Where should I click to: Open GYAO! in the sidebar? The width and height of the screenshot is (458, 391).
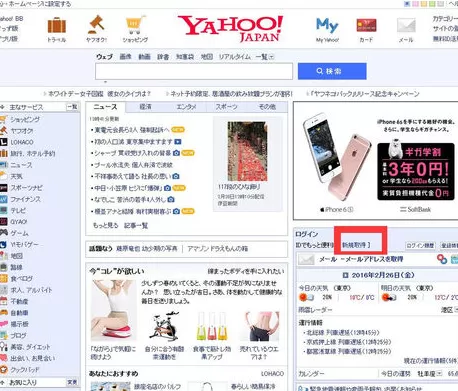click(x=19, y=222)
